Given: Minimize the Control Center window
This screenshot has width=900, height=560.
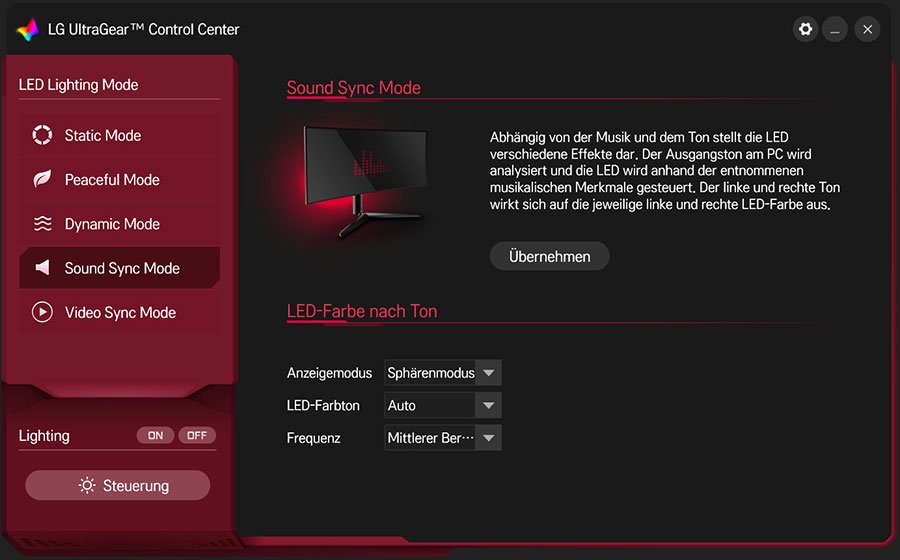Looking at the screenshot, I should coord(835,29).
